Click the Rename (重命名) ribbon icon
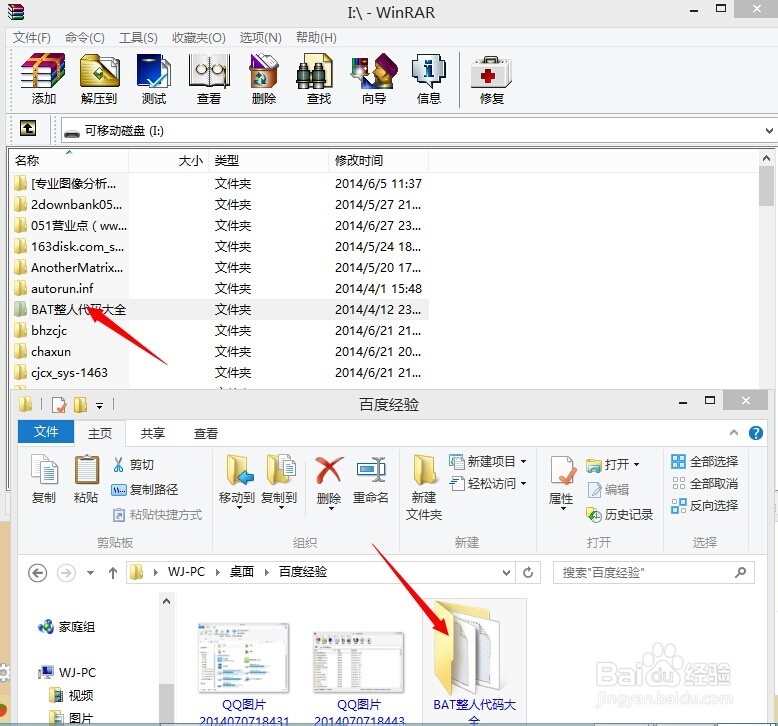 [371, 479]
